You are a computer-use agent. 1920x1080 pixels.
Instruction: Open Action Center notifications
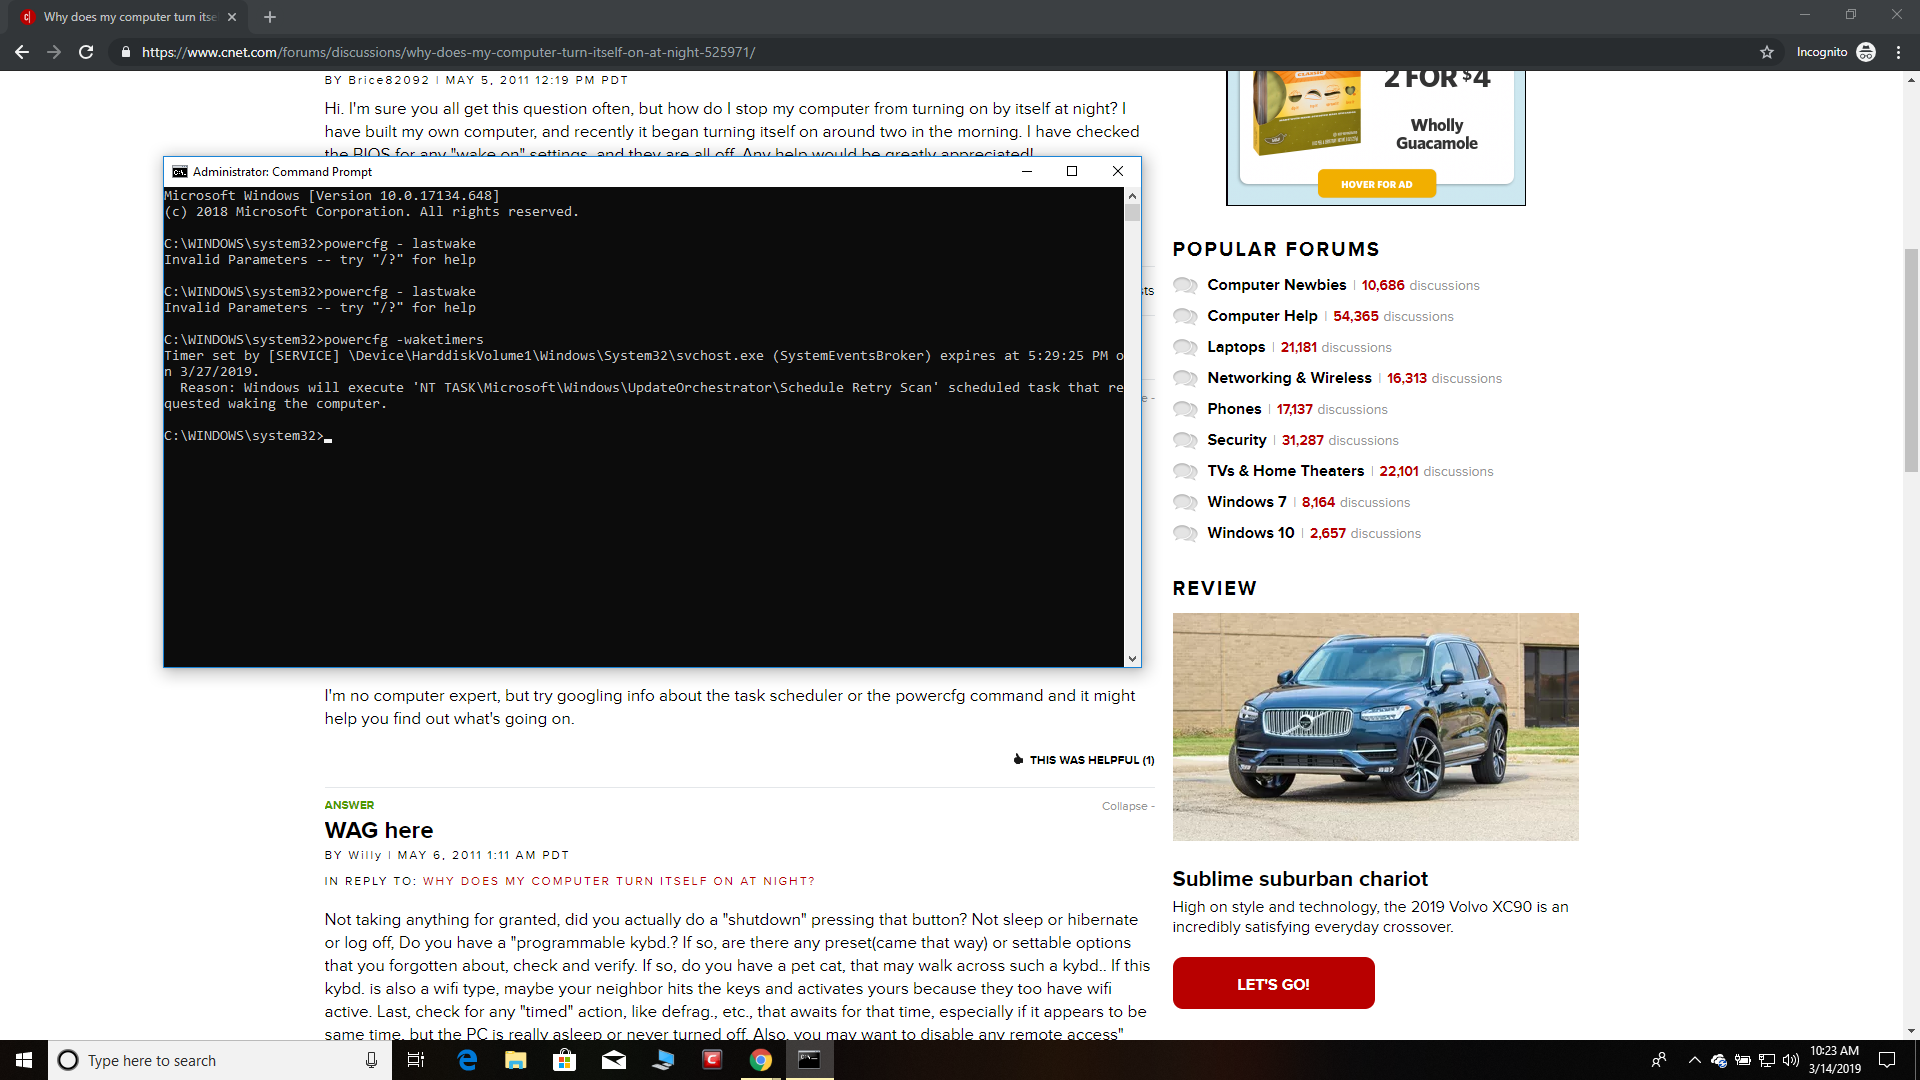click(x=1887, y=1060)
